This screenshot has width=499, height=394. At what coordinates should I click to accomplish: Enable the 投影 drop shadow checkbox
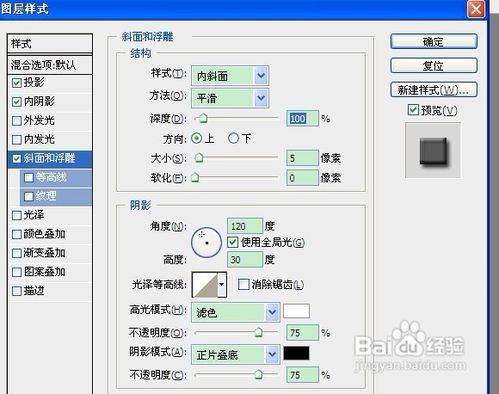point(17,83)
